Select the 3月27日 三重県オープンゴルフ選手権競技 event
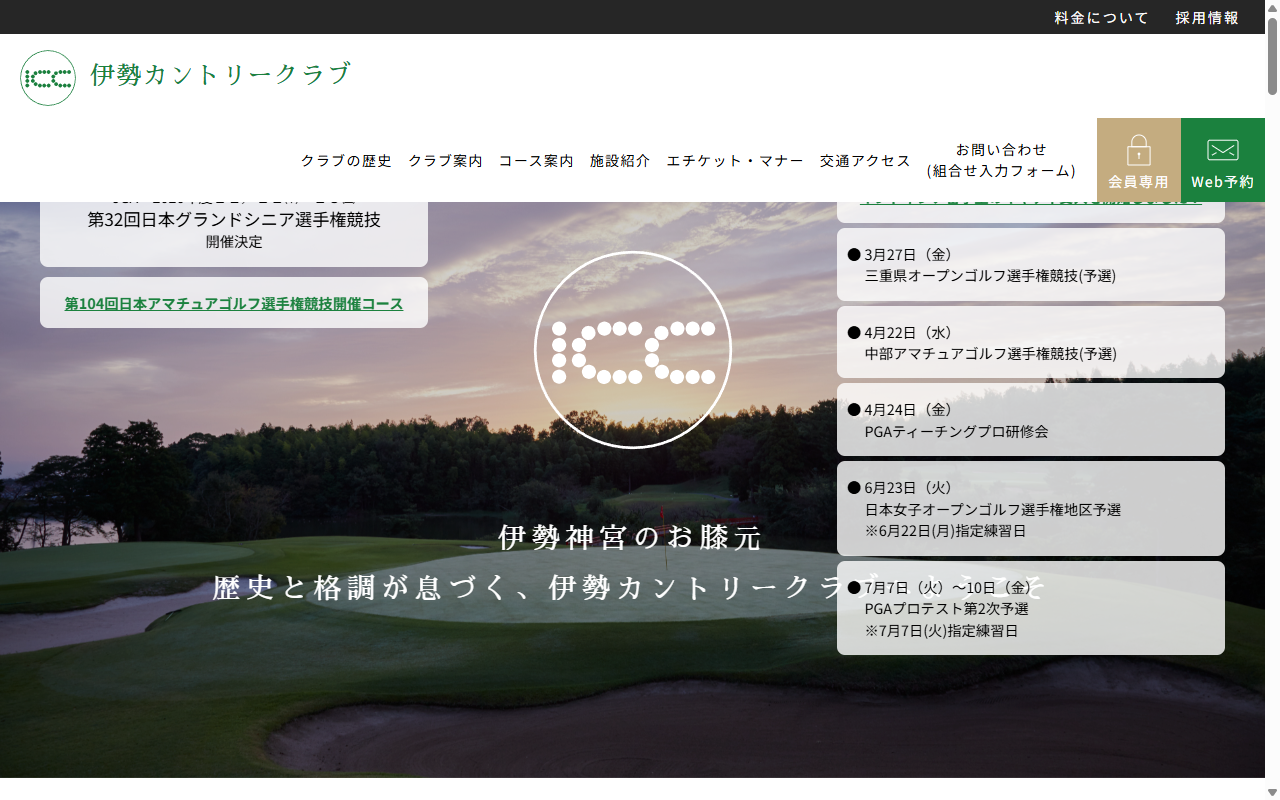This screenshot has height=800, width=1280. click(1031, 265)
